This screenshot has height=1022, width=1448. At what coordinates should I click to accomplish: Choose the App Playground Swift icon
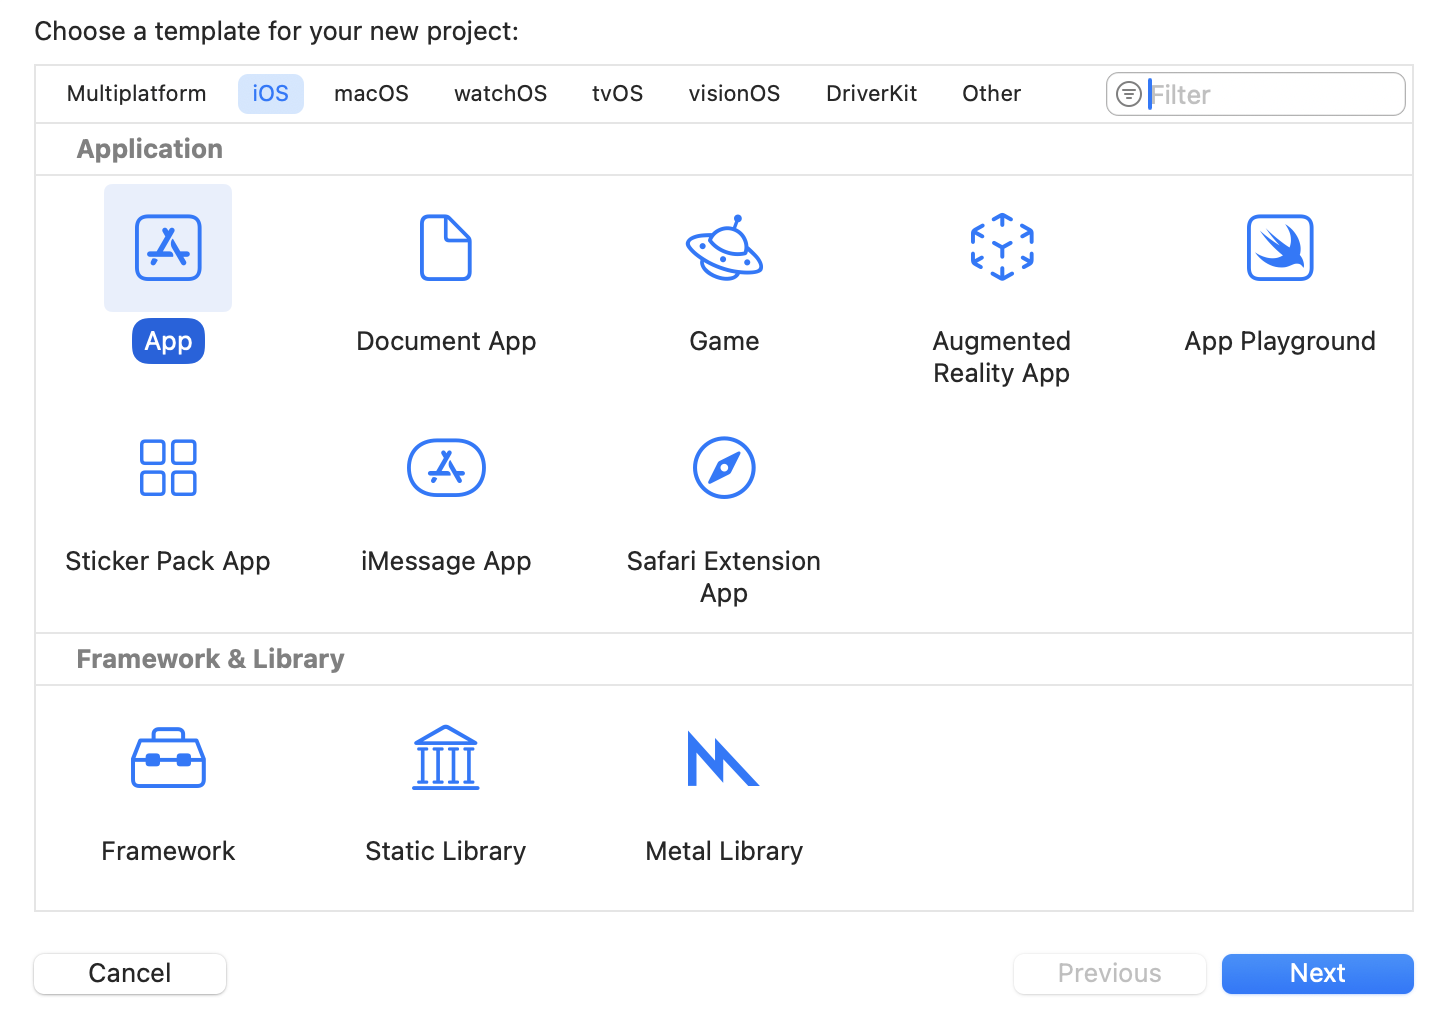1280,248
